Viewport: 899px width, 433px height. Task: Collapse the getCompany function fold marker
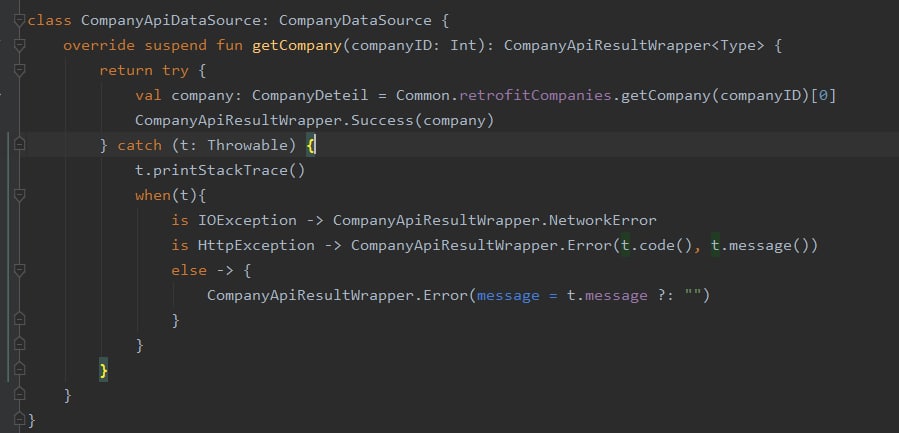click(x=19, y=45)
